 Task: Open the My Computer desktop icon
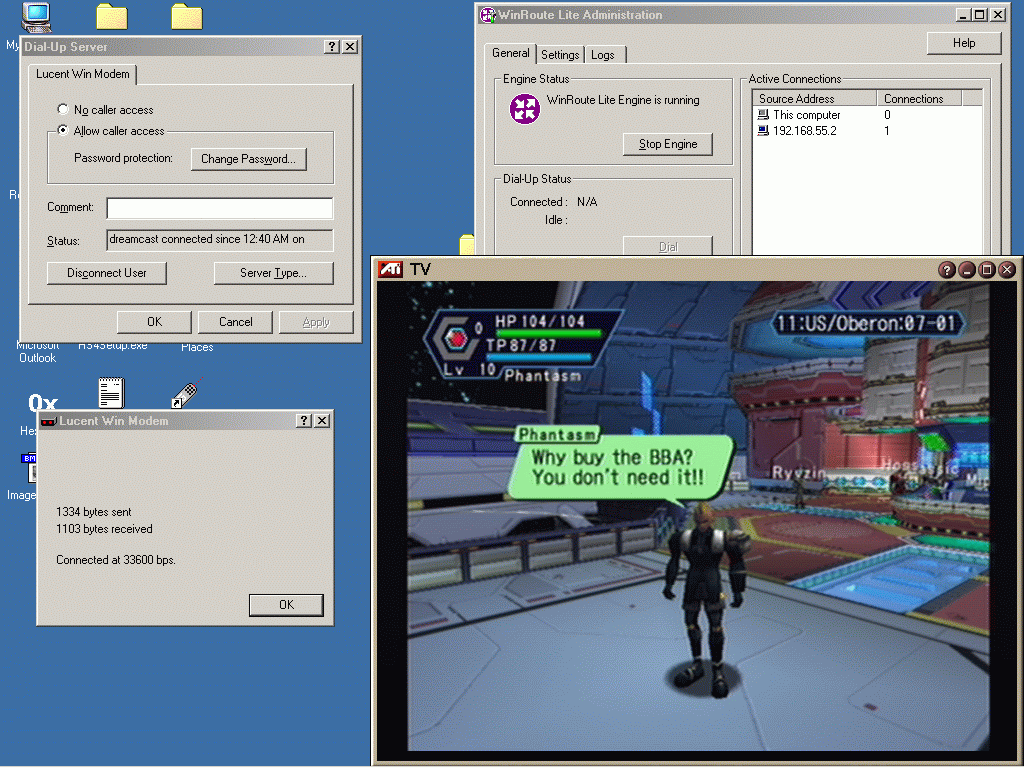coord(36,17)
